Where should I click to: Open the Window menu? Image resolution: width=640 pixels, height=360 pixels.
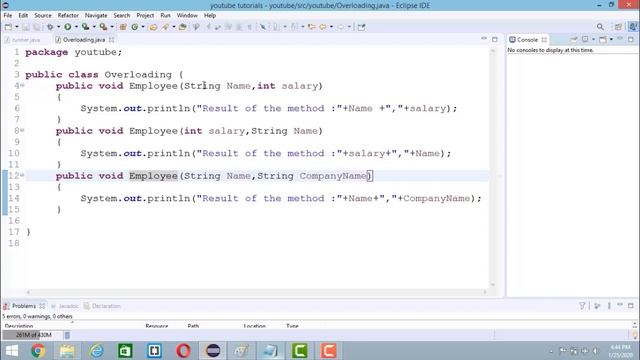click(x=187, y=15)
